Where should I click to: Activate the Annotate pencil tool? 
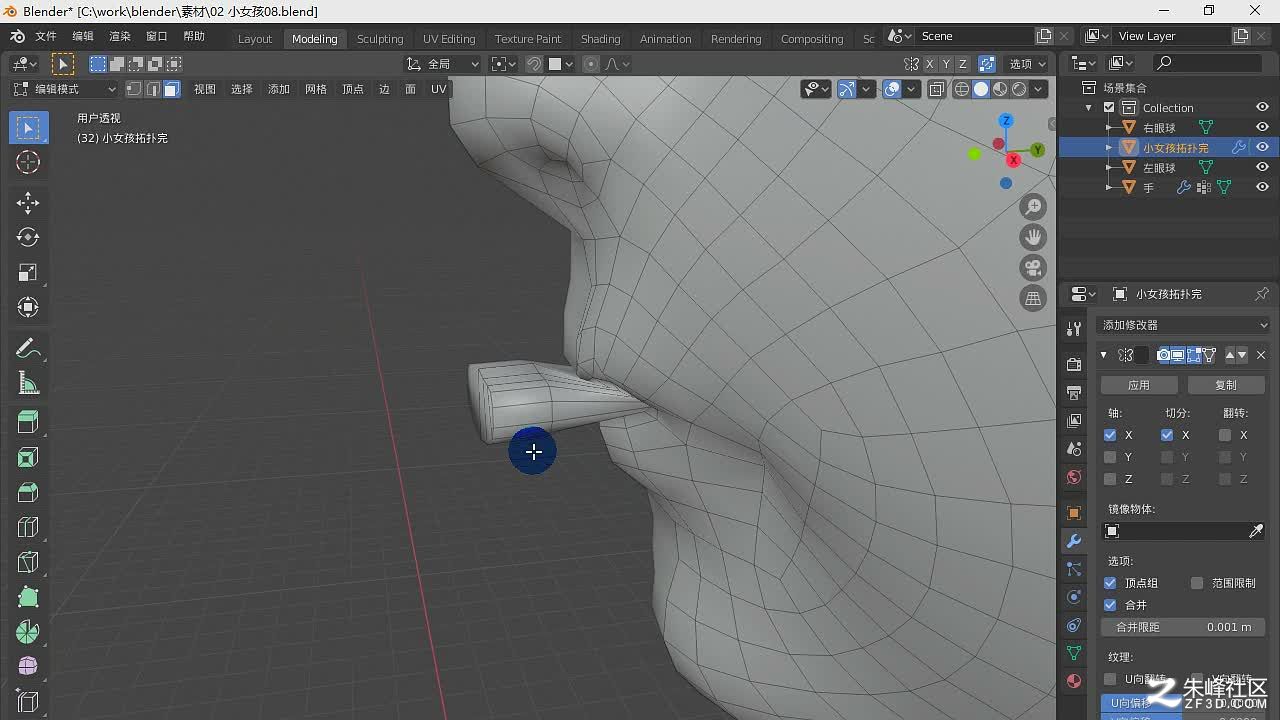pyautogui.click(x=28, y=348)
